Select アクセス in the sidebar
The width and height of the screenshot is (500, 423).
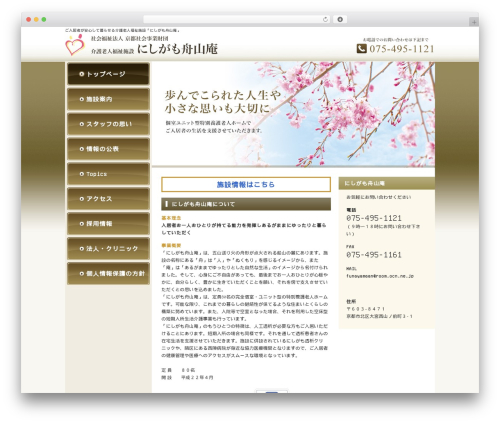click(x=108, y=199)
